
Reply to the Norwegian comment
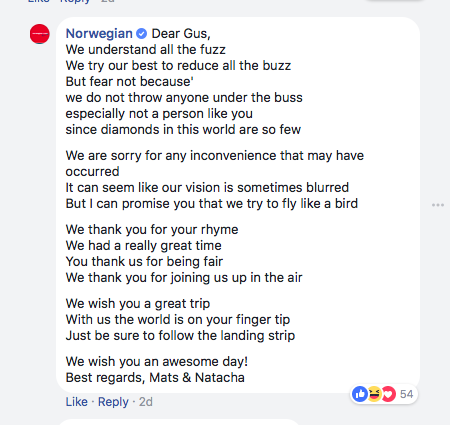point(113,402)
